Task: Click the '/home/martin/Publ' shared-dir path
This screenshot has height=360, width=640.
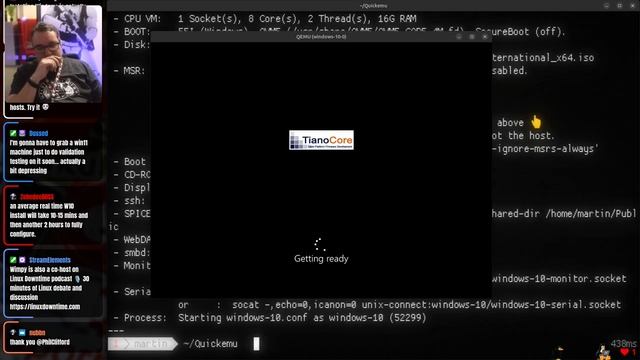Action: click(x=591, y=213)
